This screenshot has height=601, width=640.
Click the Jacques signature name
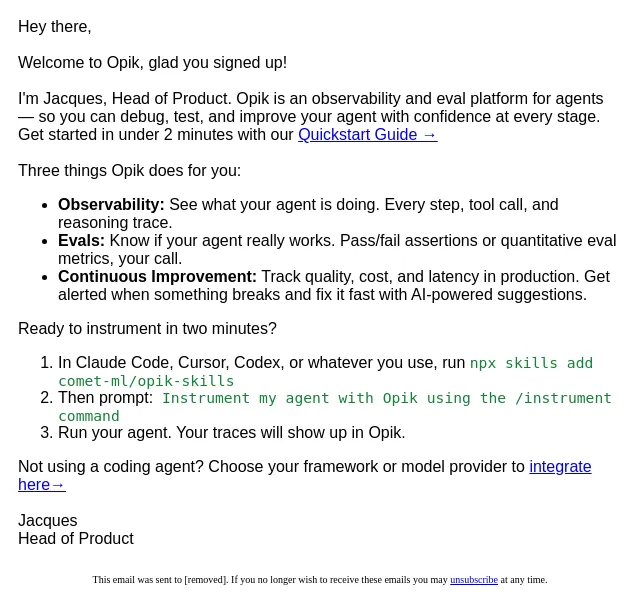pyautogui.click(x=48, y=521)
